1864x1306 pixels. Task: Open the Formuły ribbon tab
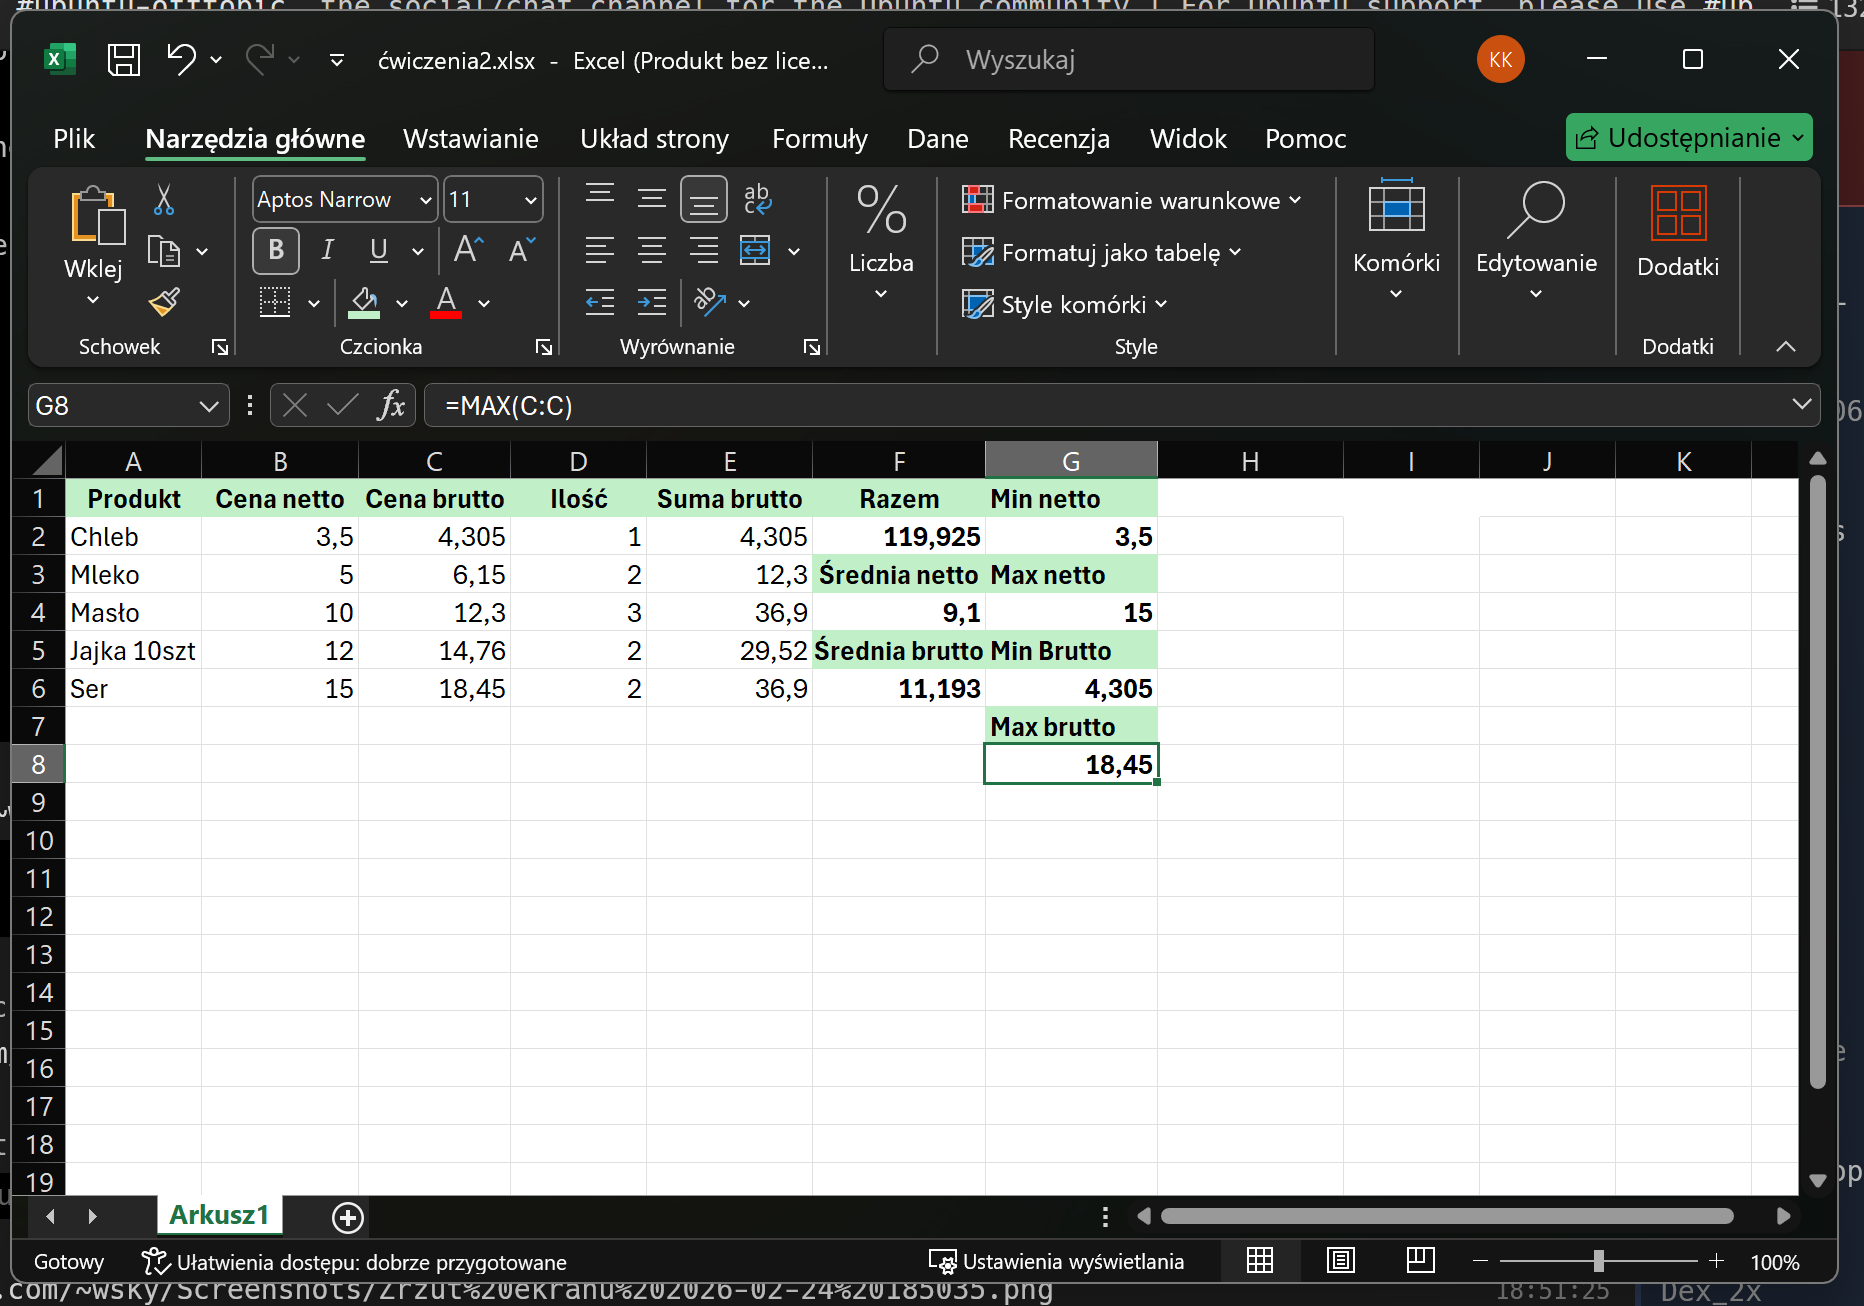coord(819,139)
